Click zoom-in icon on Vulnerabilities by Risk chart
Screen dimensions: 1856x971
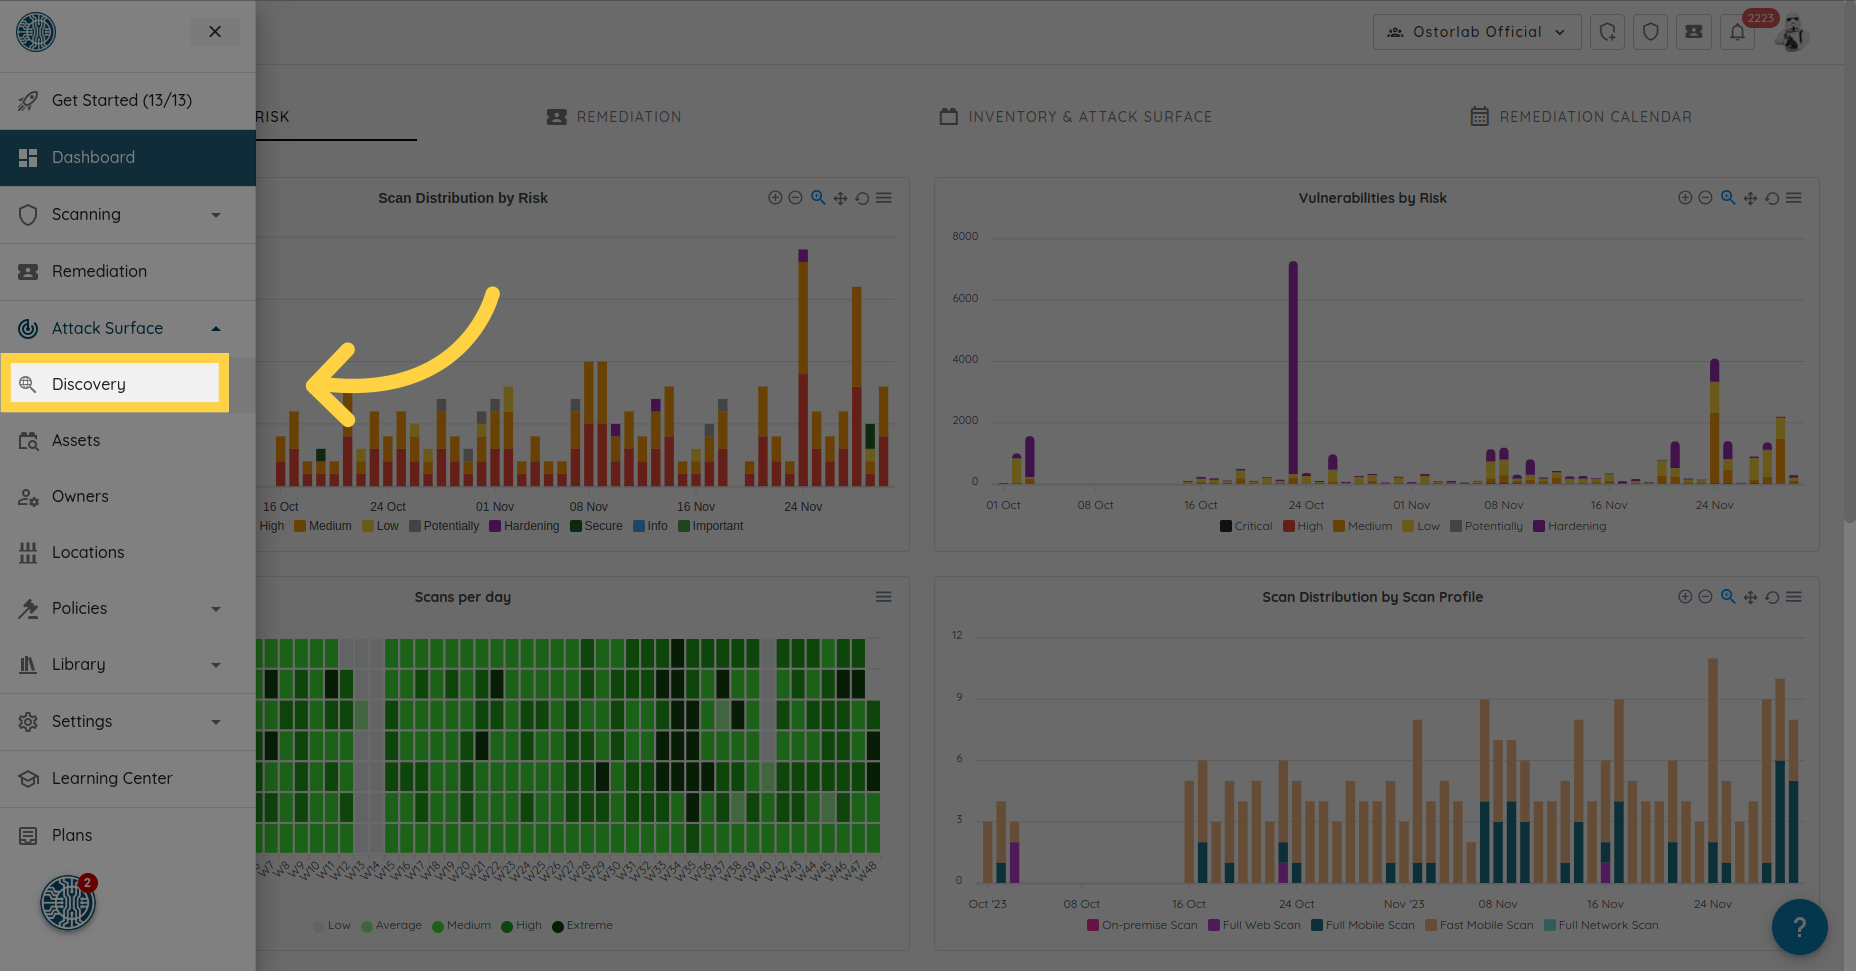pyautogui.click(x=1685, y=198)
